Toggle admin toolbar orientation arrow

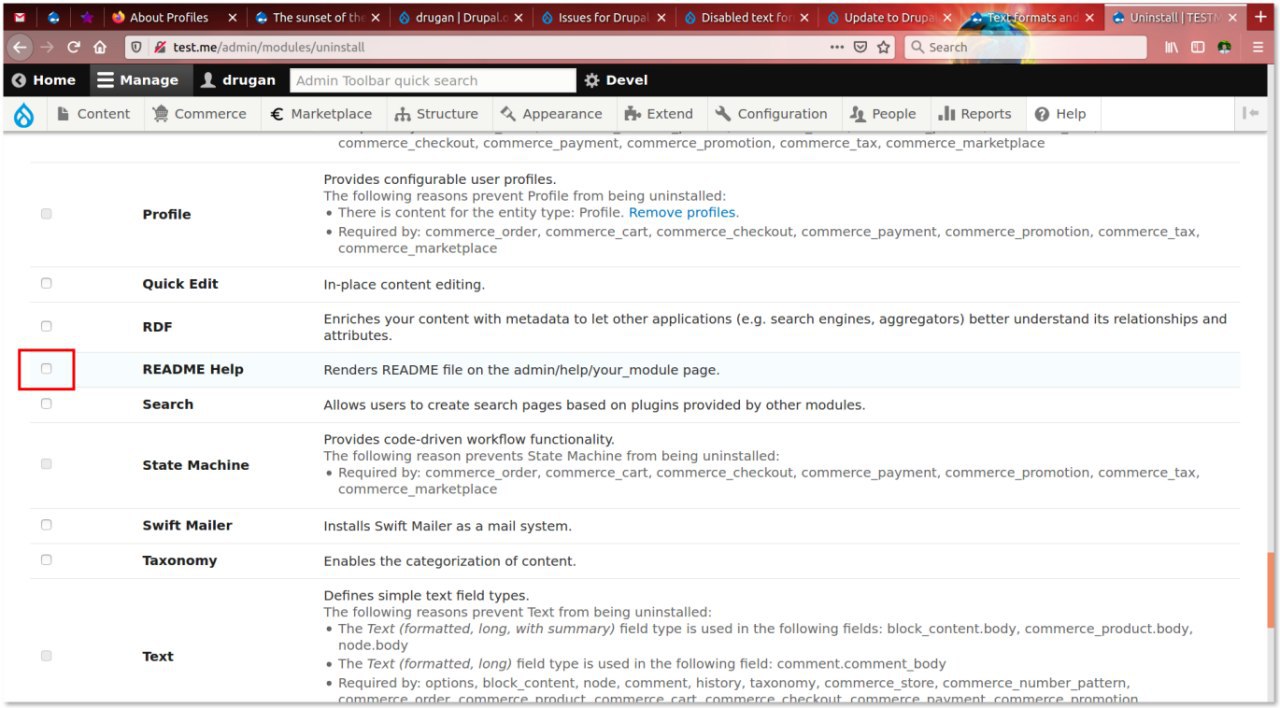1250,113
